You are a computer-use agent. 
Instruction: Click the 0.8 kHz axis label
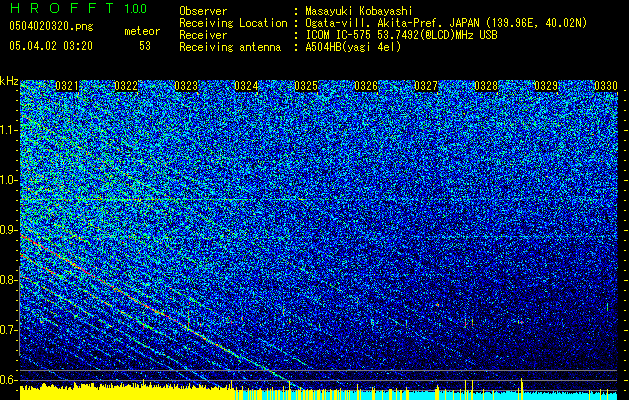point(9,280)
